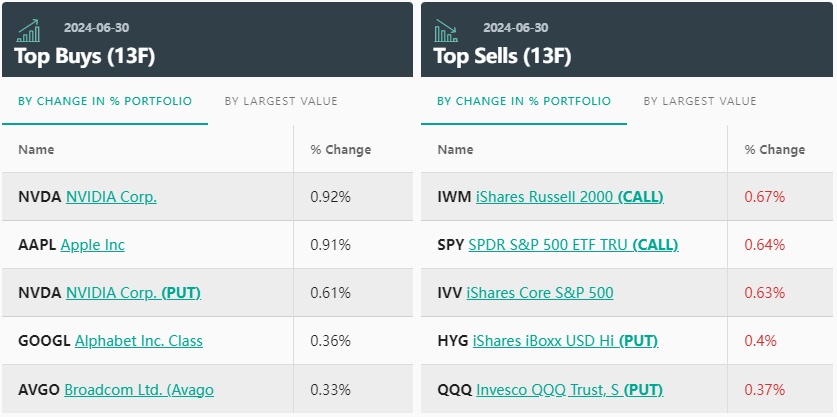The width and height of the screenshot is (837, 417).
Task: Select Top Sells 'By Change in % Portfolio' tab
Action: click(x=524, y=101)
